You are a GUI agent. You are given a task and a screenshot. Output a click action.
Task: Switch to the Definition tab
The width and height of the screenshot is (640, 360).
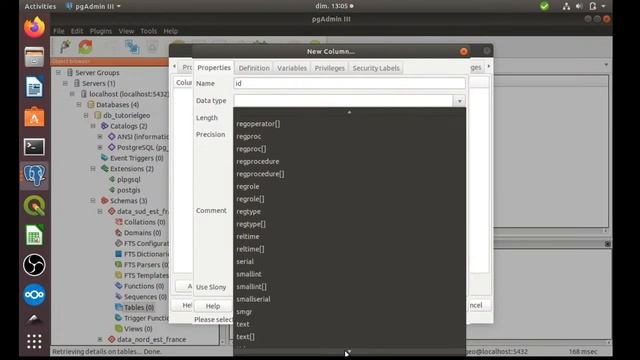point(254,68)
